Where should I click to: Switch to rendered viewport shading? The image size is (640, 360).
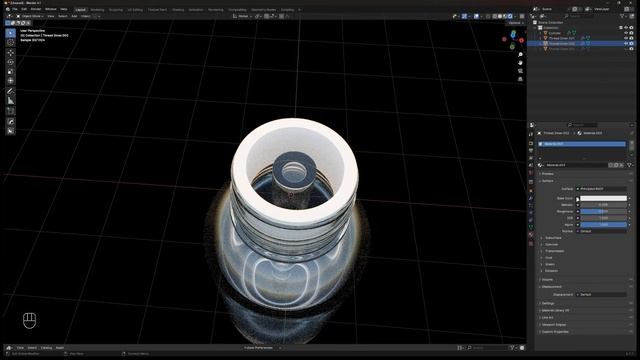510,16
